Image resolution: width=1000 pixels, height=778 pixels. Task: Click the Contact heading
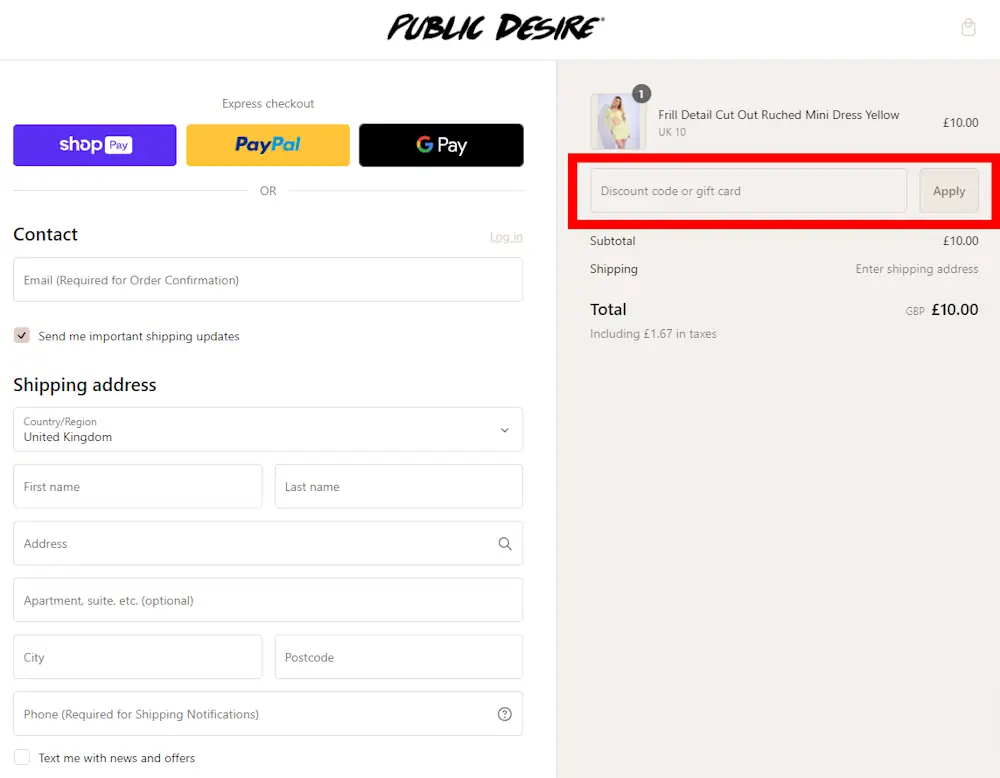tap(45, 235)
